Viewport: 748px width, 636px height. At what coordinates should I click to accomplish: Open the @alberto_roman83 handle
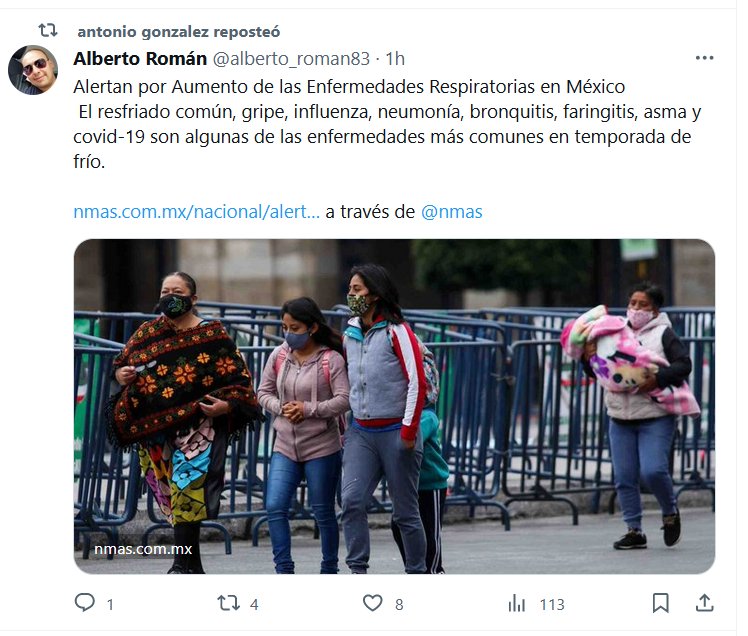pos(291,59)
